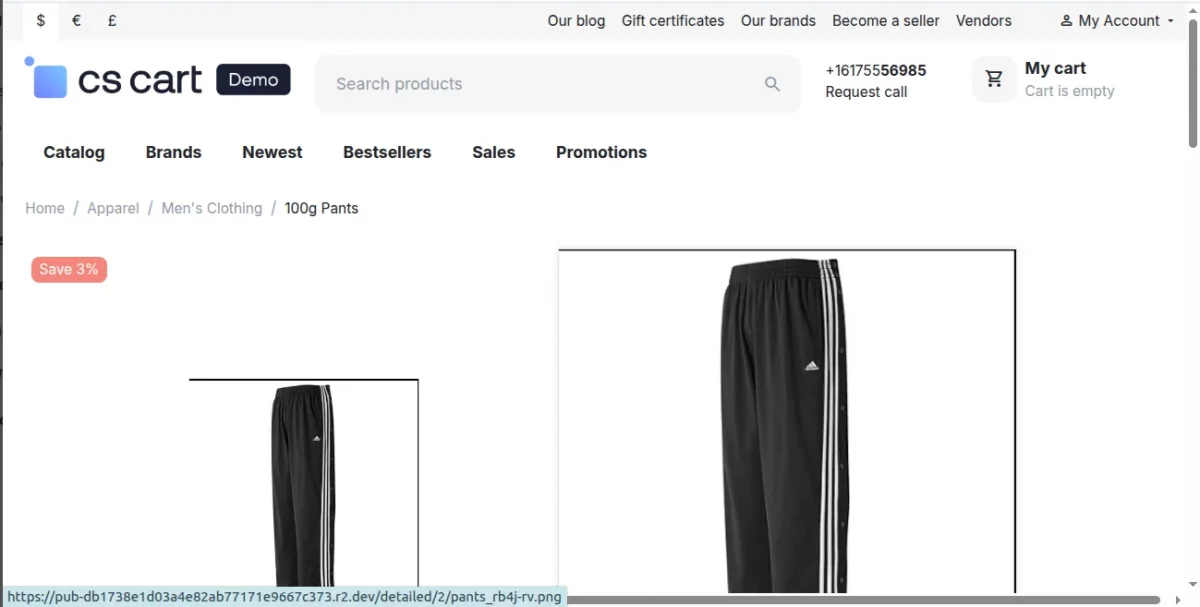Image resolution: width=1200 pixels, height=607 pixels.
Task: Open the Promotions menu item
Action: [601, 152]
